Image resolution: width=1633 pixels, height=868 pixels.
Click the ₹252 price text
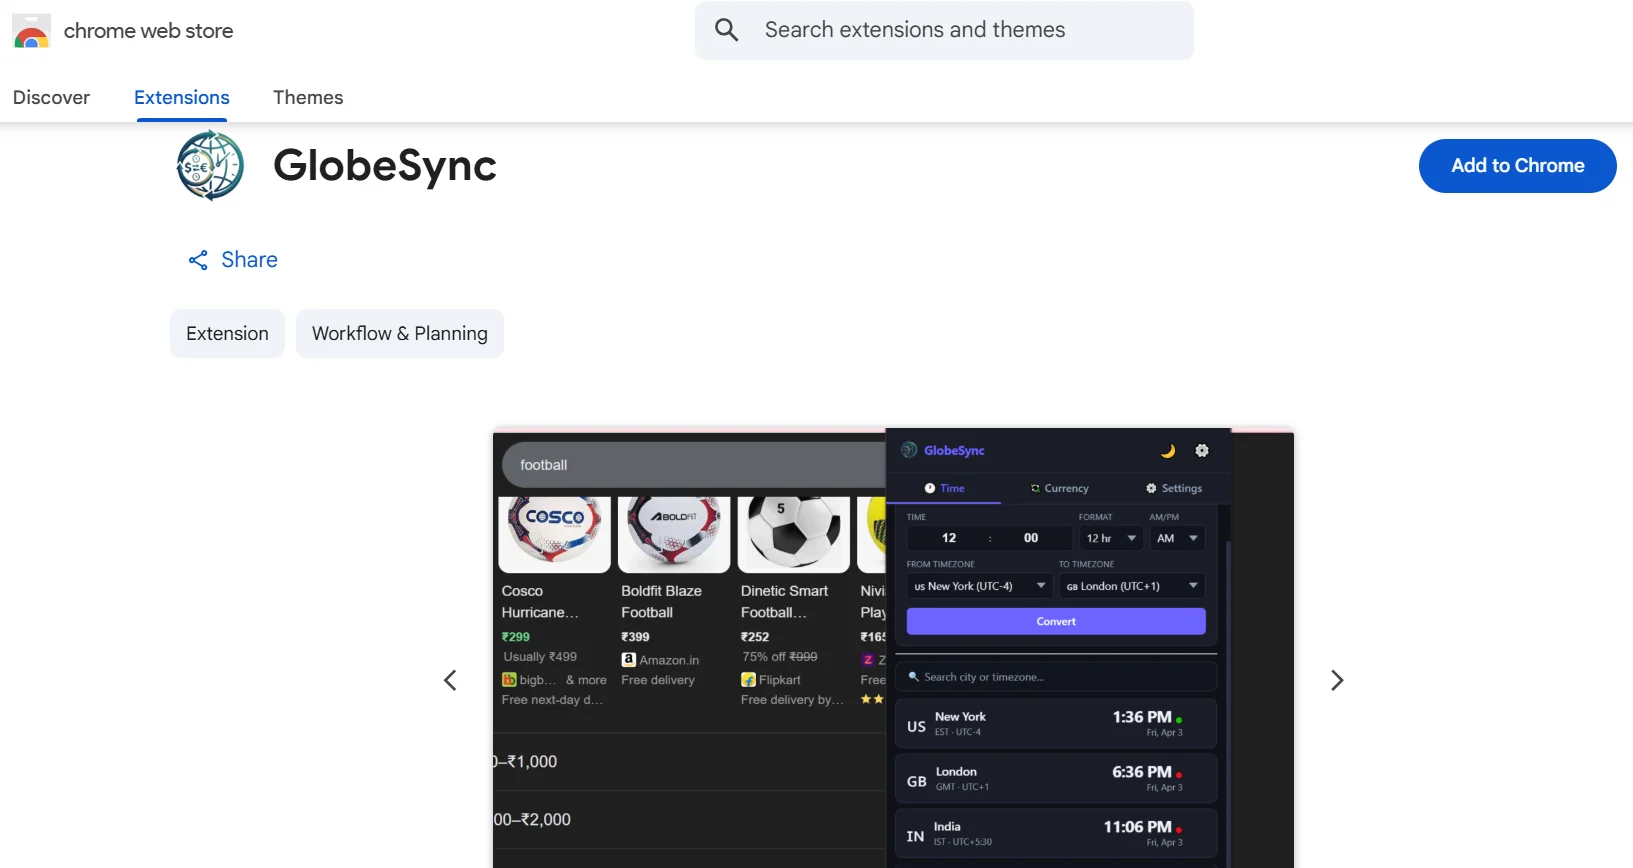[755, 637]
